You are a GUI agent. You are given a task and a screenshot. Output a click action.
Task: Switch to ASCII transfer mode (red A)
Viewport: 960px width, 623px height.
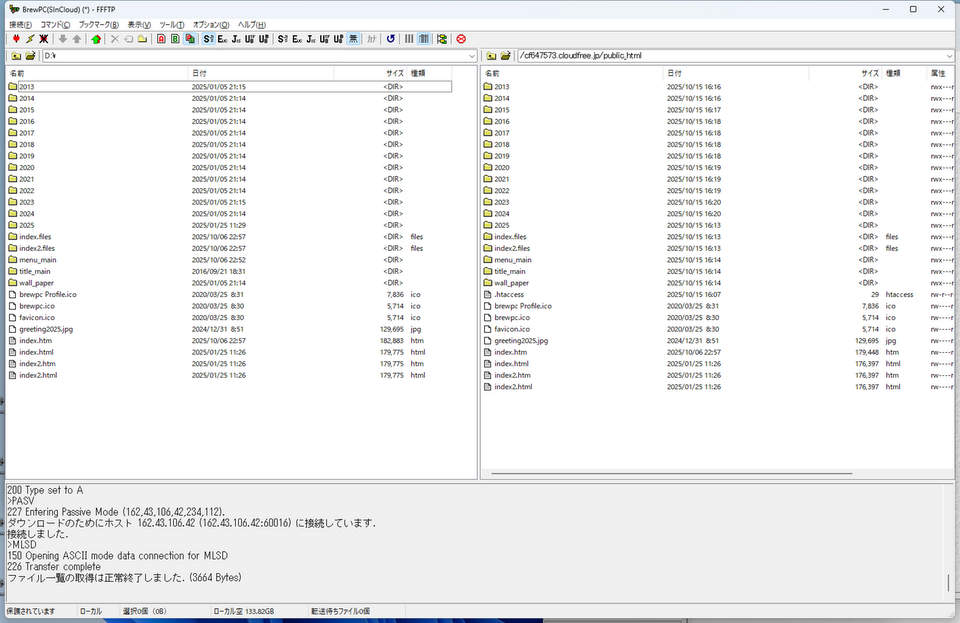[x=161, y=39]
